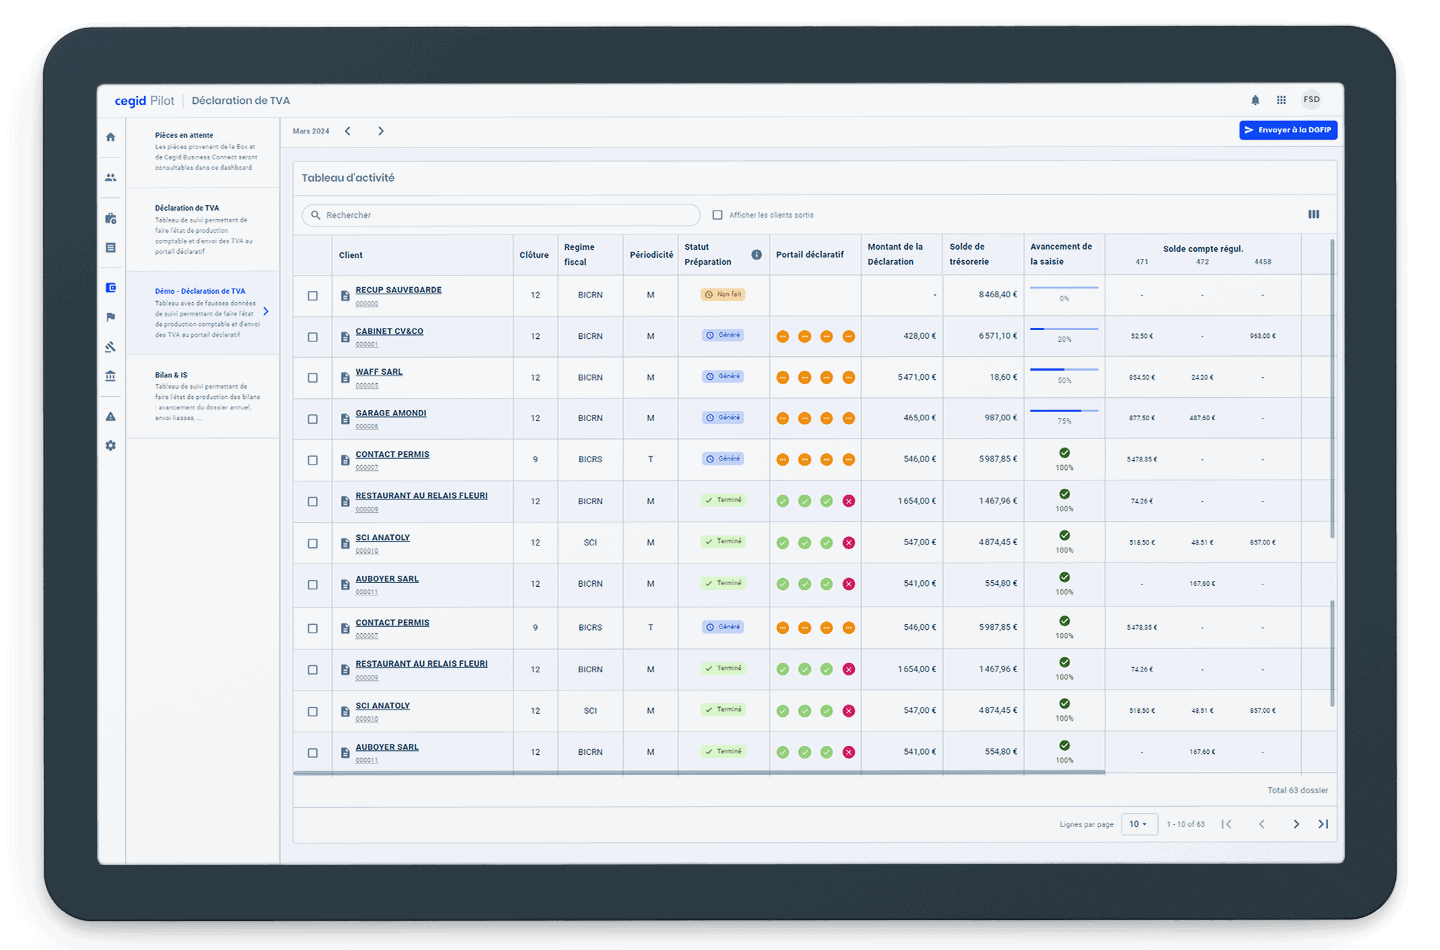This screenshot has width=1440, height=950.
Task: Select the RECUP SAUVEGARDE row checkbox
Action: [313, 296]
